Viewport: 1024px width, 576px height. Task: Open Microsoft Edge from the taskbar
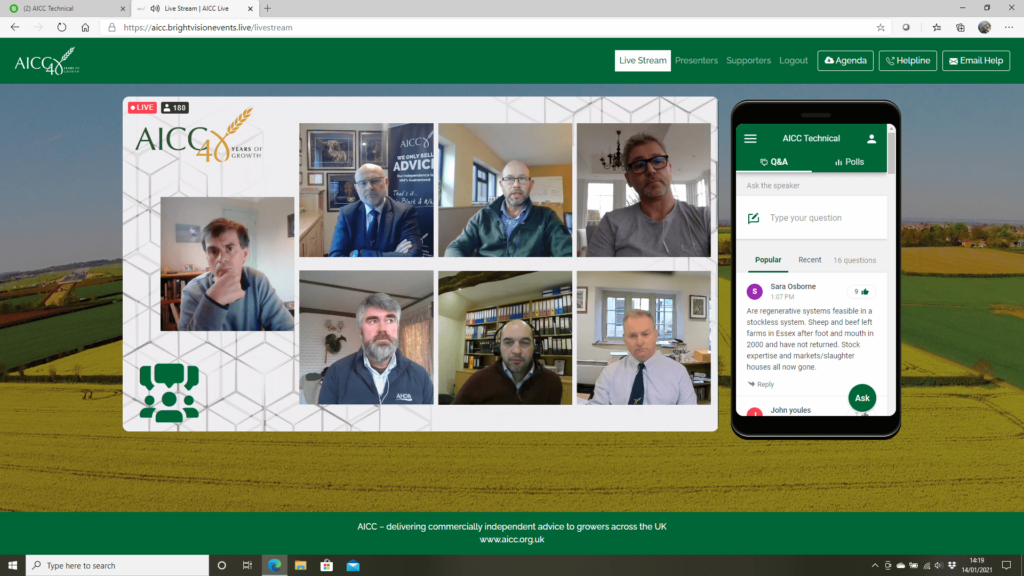pyautogui.click(x=274, y=566)
